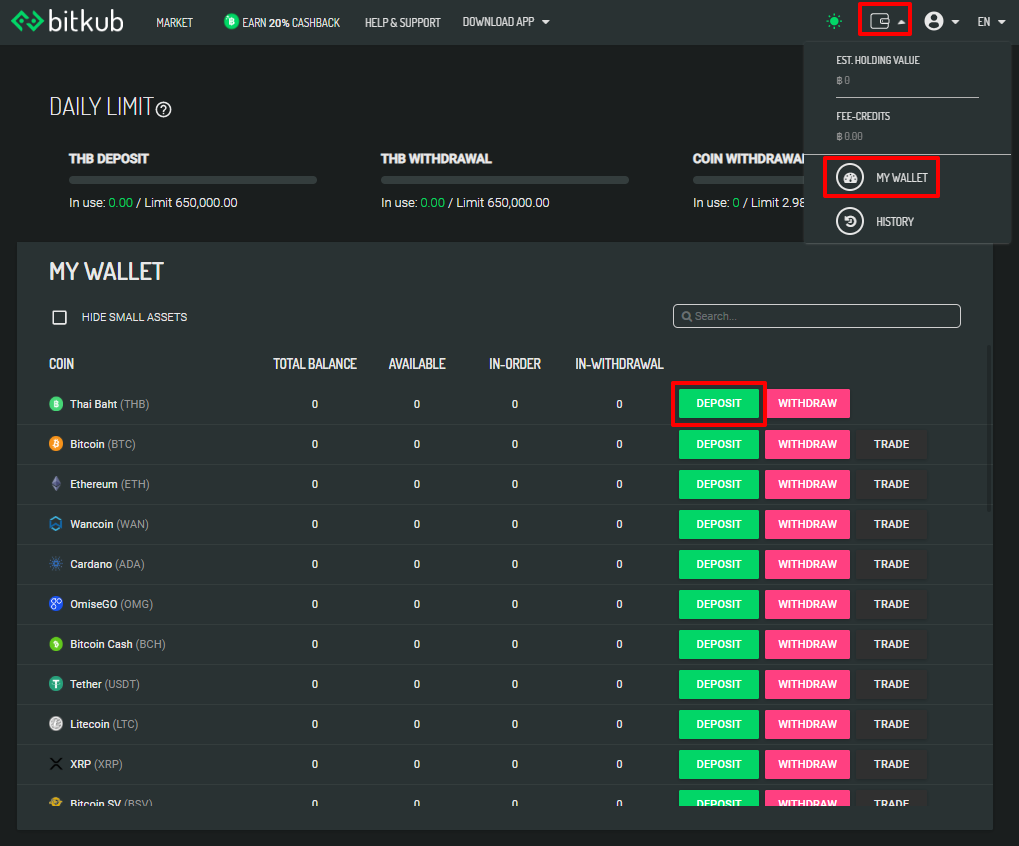Open the wallet icon dropdown in header
The width and height of the screenshot is (1019, 846).
(884, 21)
